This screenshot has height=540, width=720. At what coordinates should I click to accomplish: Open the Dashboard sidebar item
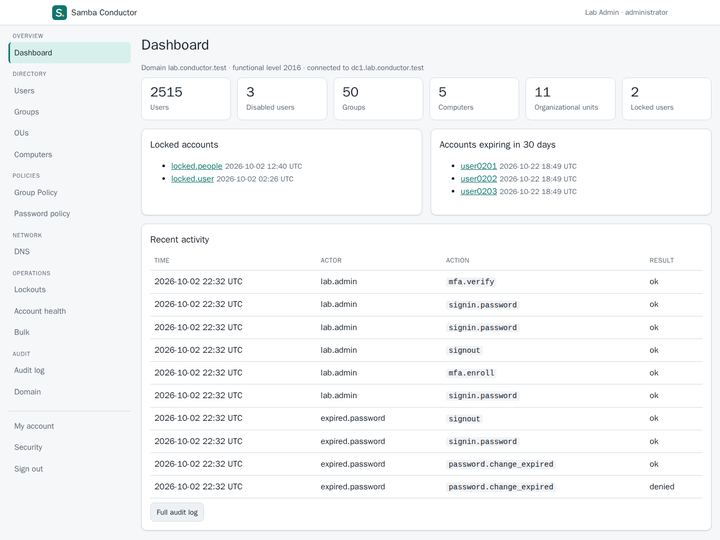point(70,53)
